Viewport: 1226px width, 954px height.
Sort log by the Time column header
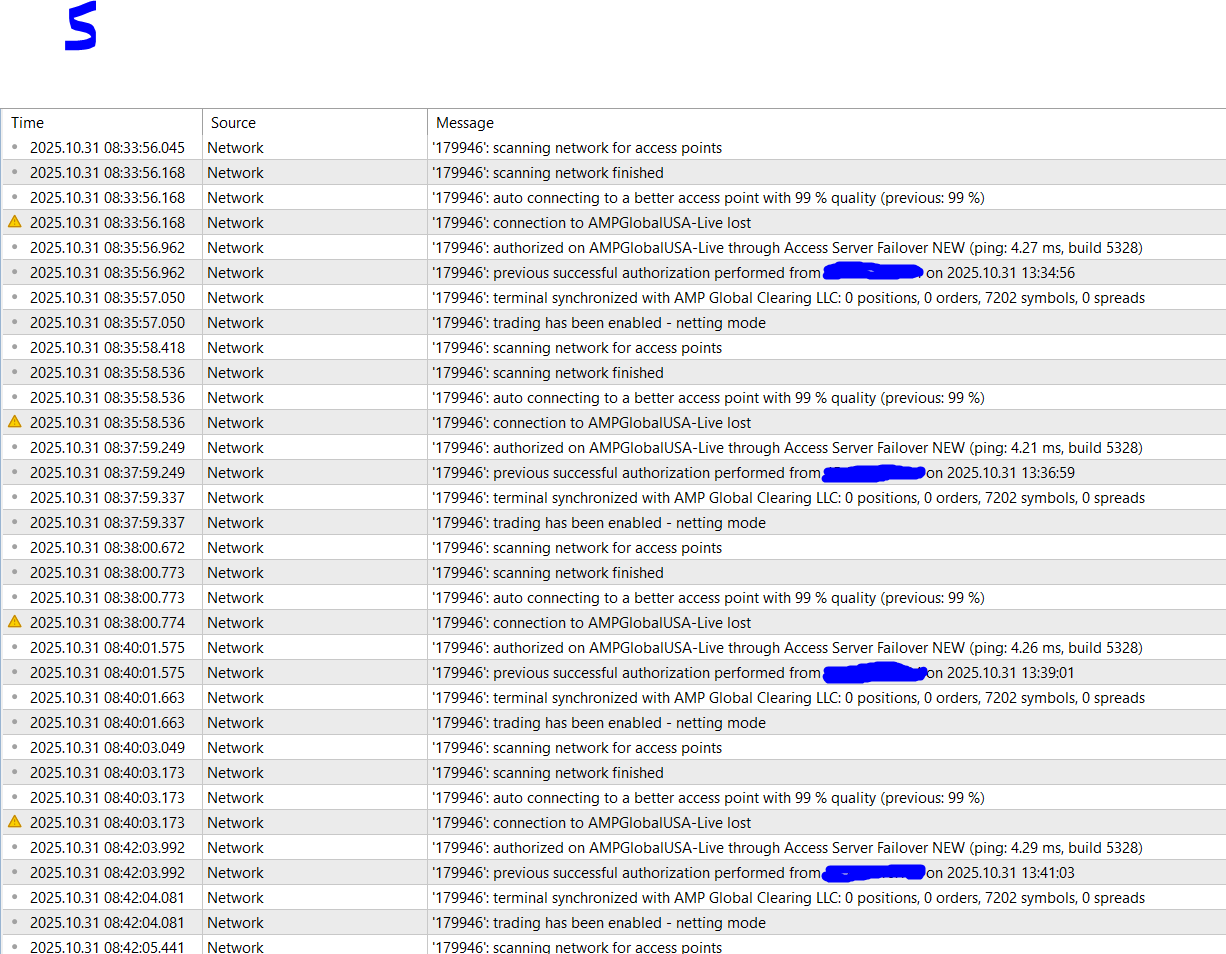coord(102,123)
